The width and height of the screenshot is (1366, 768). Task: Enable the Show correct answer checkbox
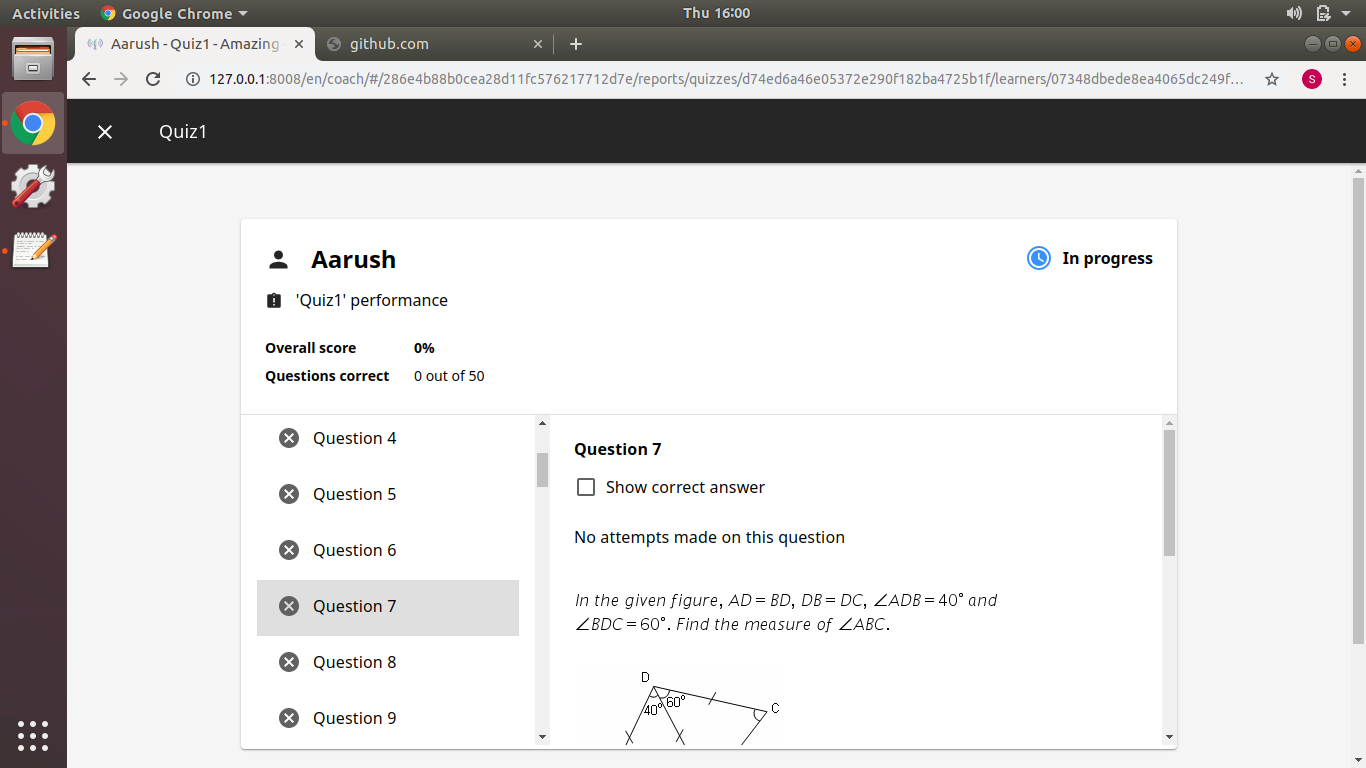(x=586, y=487)
